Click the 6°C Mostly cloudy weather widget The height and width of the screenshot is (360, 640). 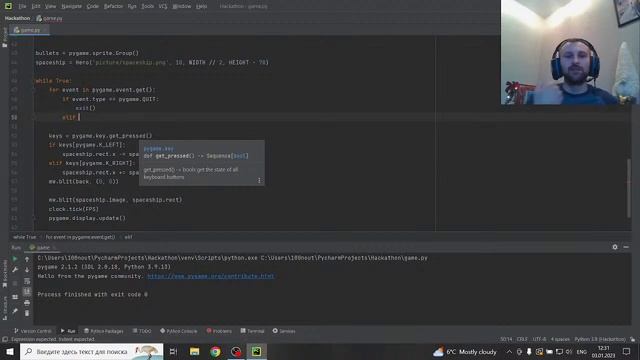click(465, 351)
